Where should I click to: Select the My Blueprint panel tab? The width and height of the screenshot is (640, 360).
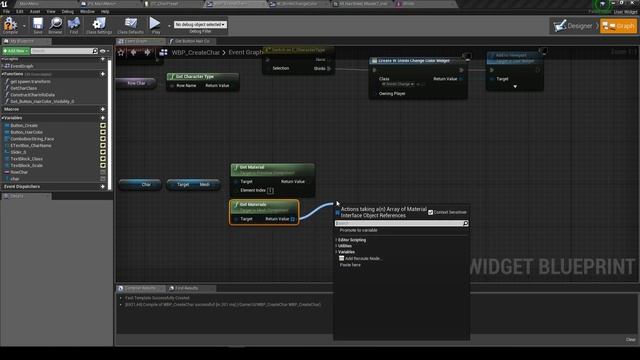26,41
